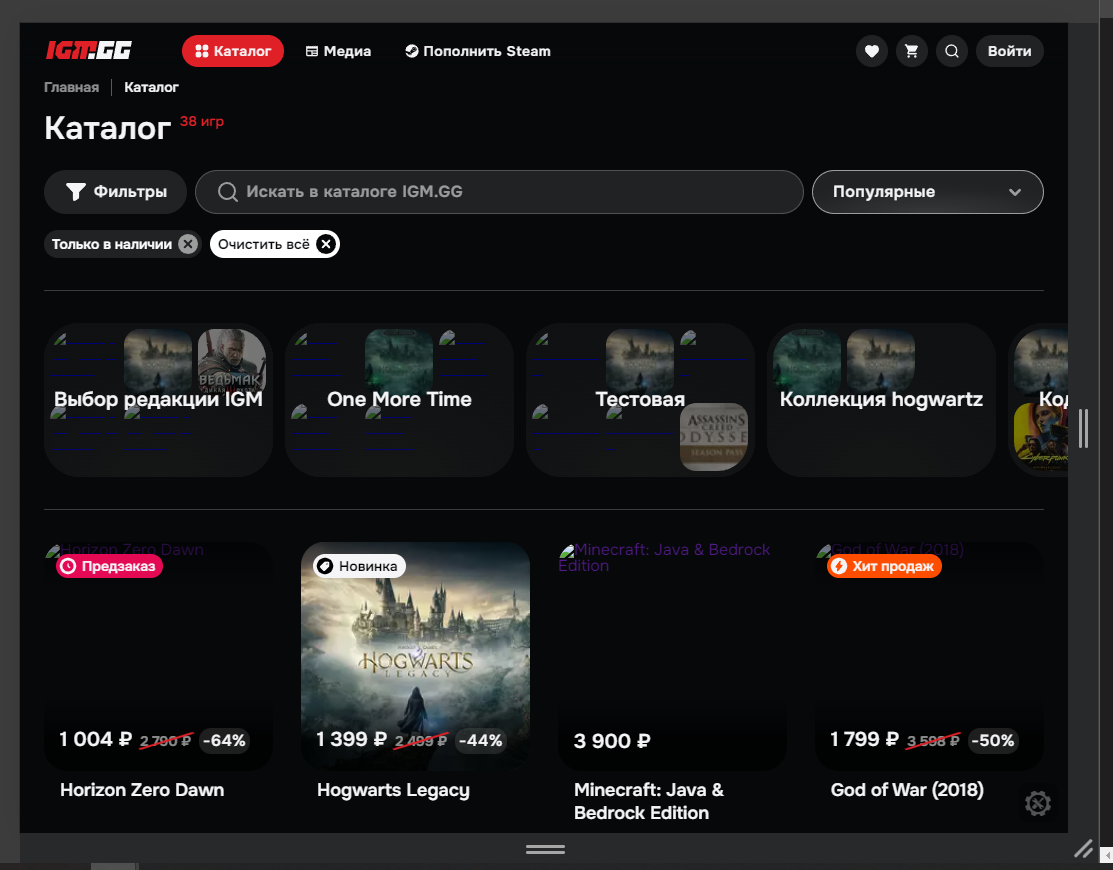Open the Hogwarts Legacy cover image
This screenshot has height=870, width=1113.
coord(415,656)
